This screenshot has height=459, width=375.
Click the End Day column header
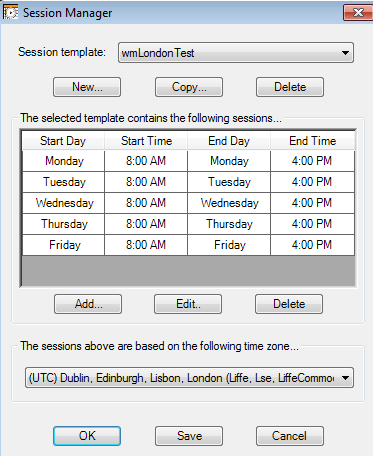point(229,141)
